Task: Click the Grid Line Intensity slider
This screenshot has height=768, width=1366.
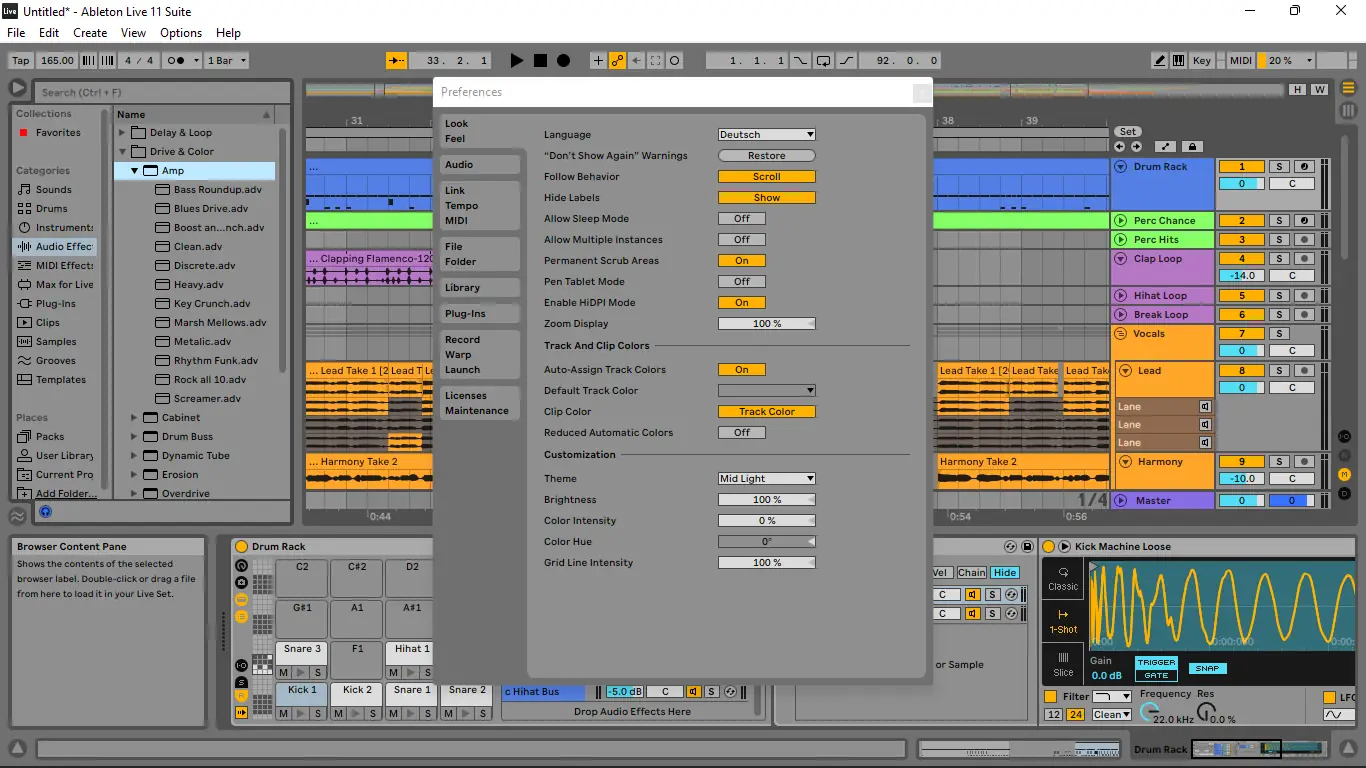Action: click(x=767, y=563)
